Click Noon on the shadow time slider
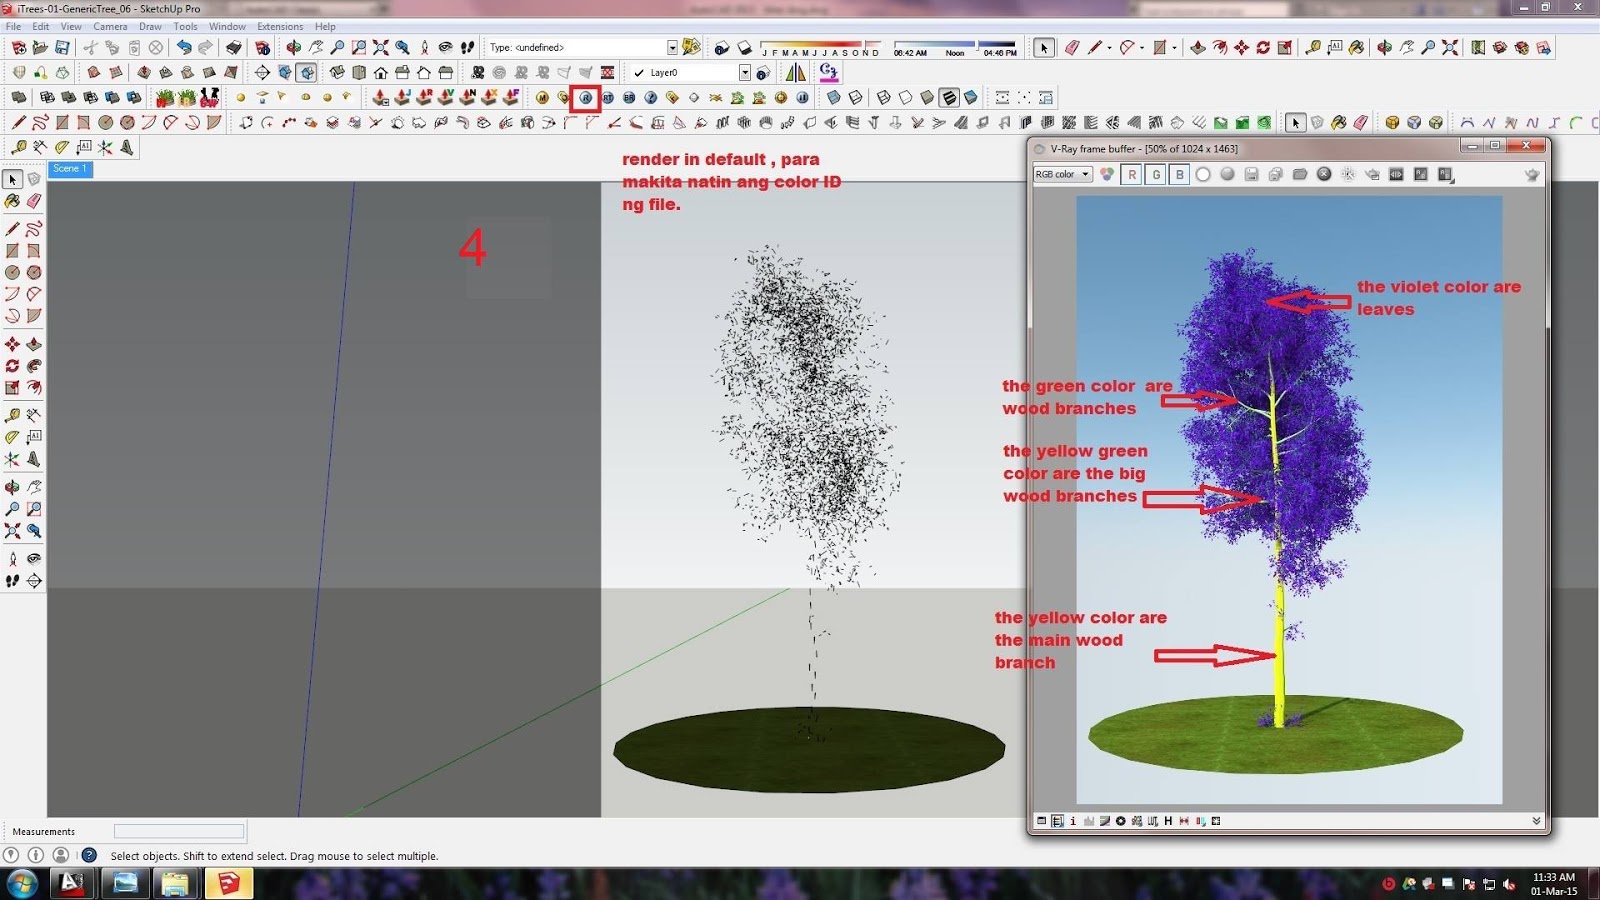 [955, 52]
